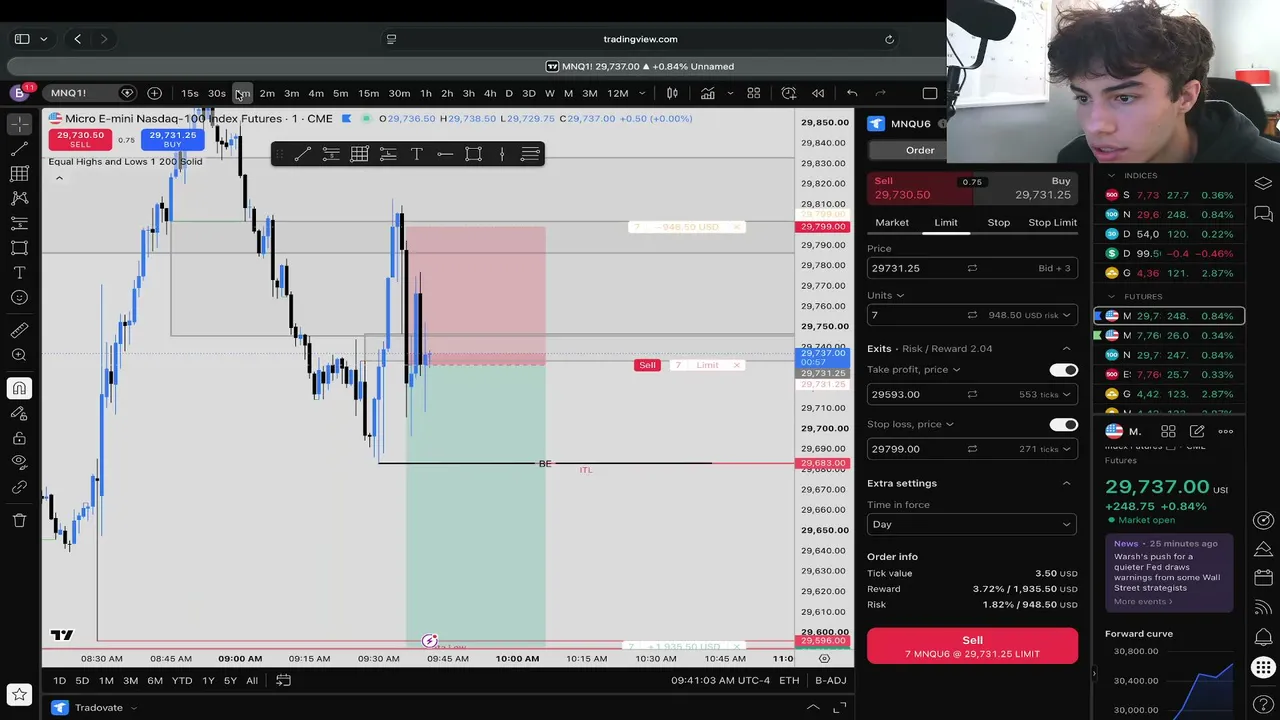The width and height of the screenshot is (1280, 720).
Task: Click the add symbol plus button
Action: tap(154, 93)
